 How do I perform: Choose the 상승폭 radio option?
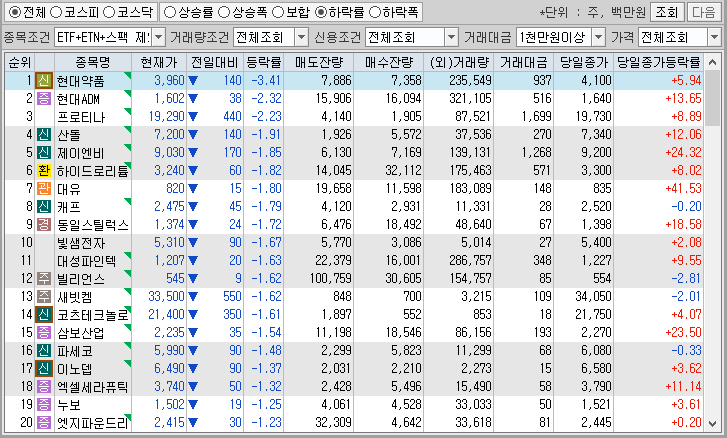[224, 12]
